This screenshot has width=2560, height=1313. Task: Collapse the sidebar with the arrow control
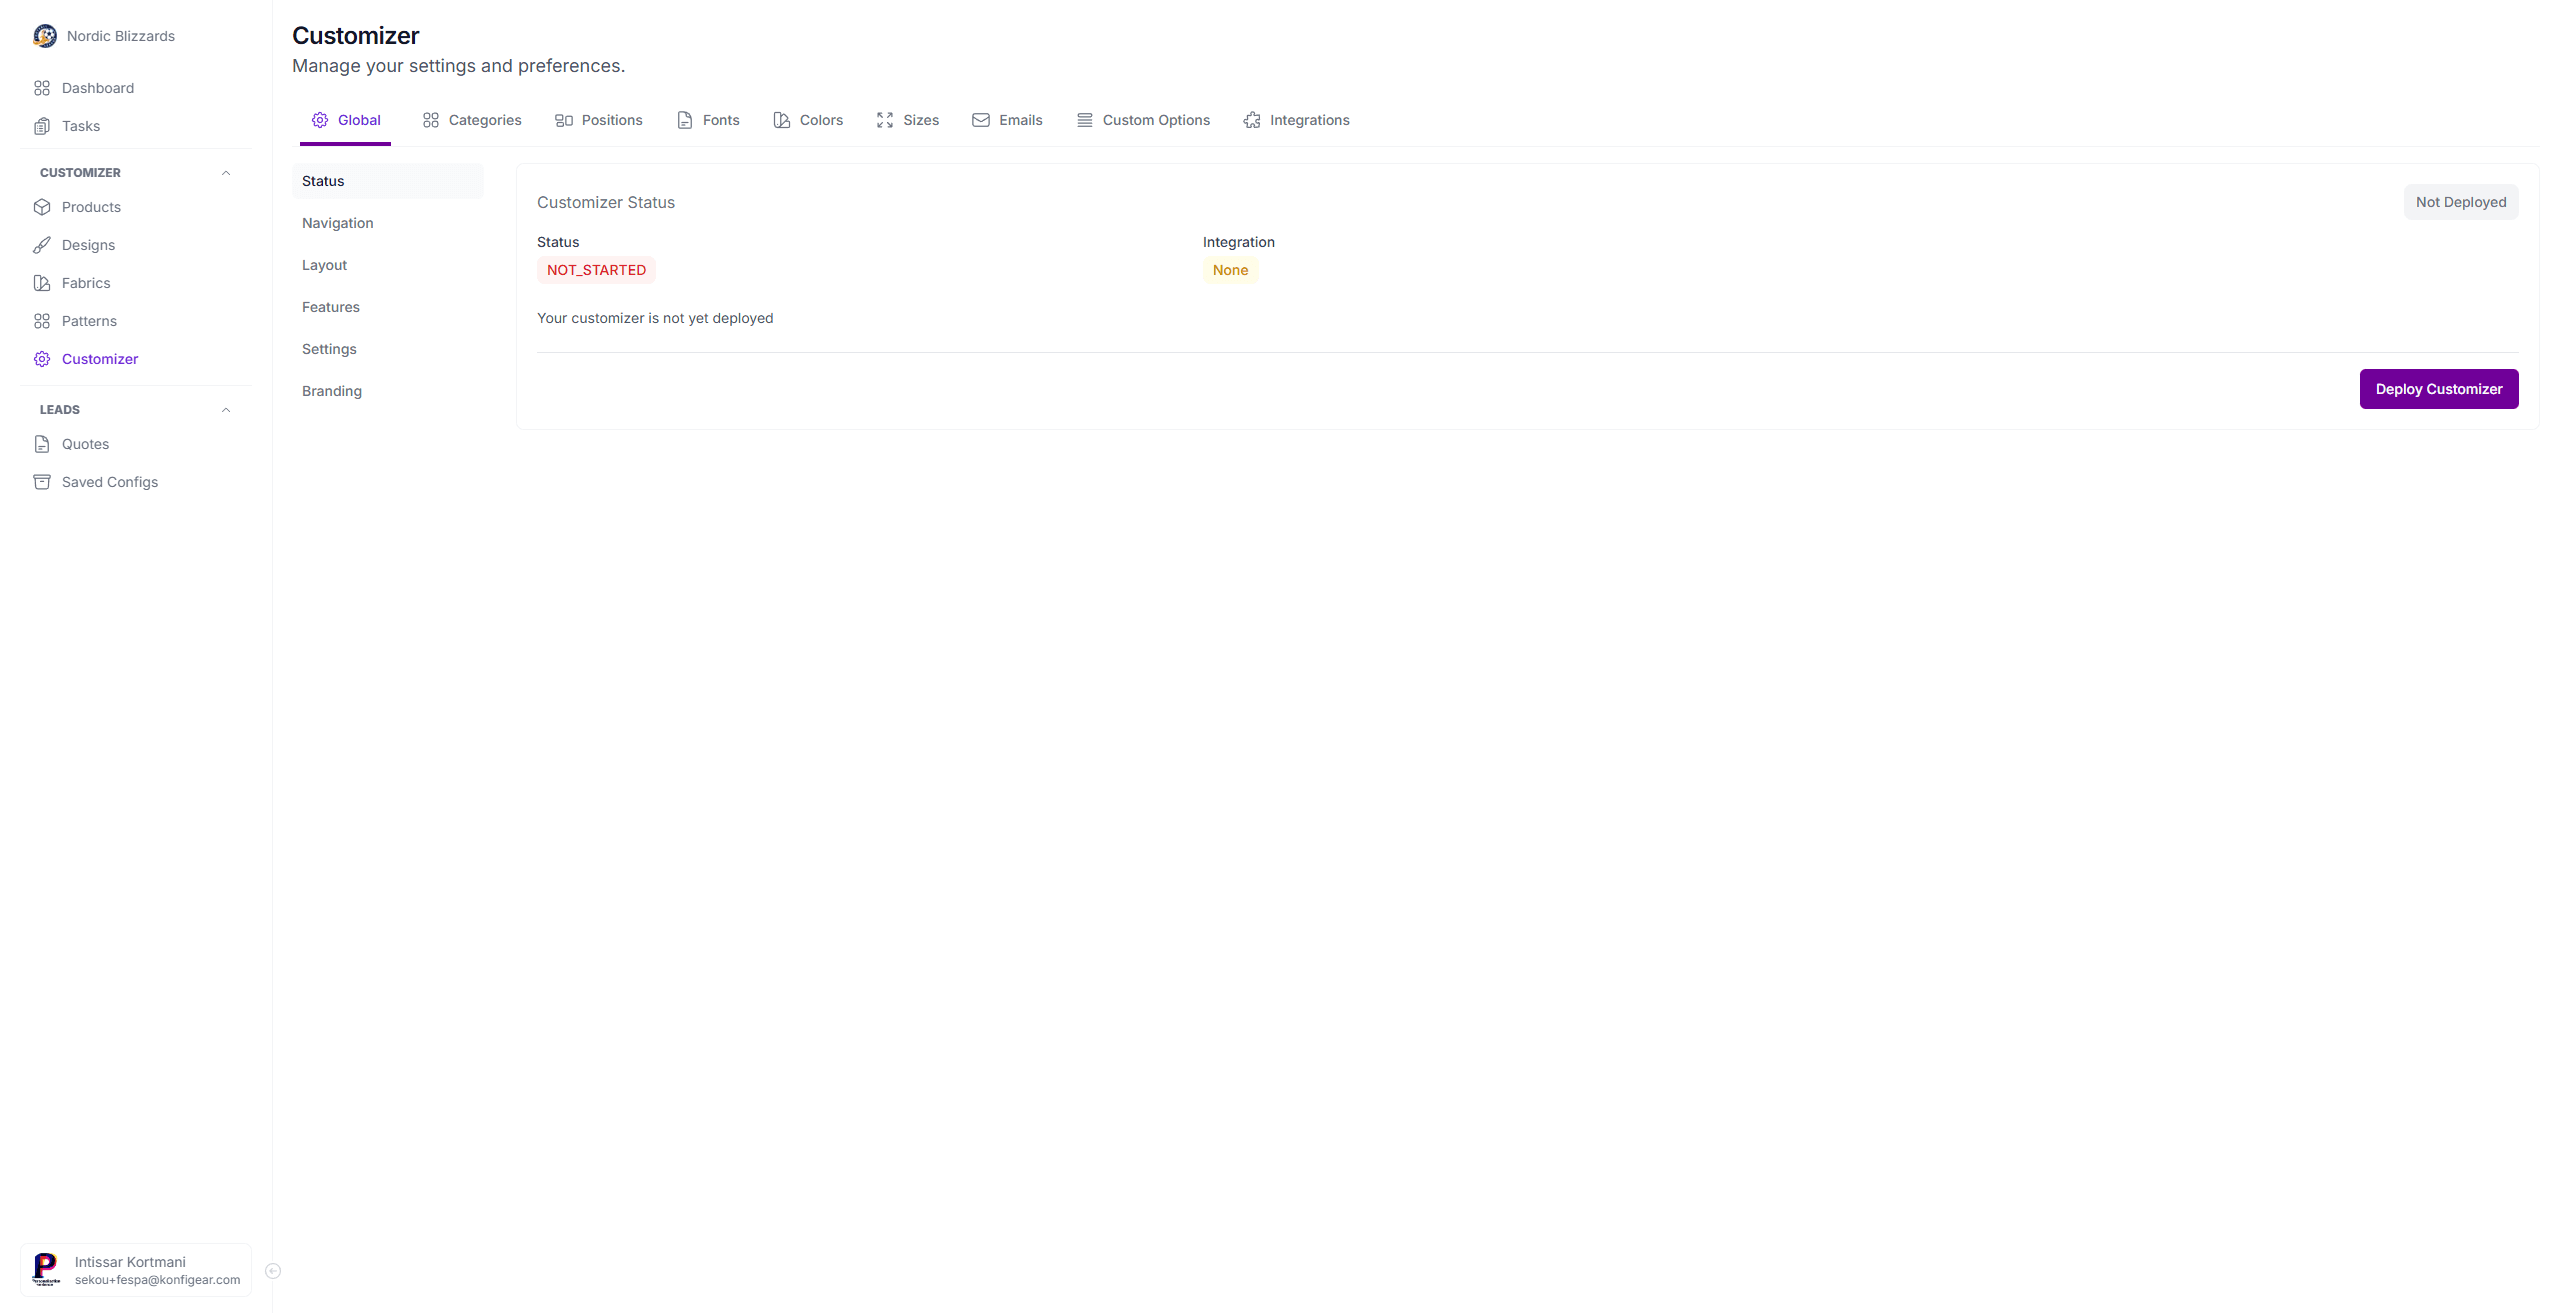(272, 1270)
